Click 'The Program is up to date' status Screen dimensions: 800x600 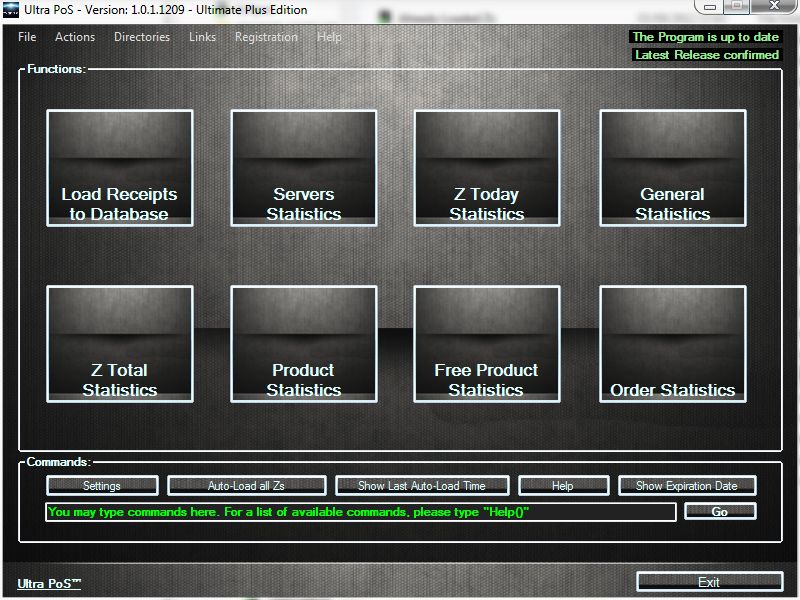pos(705,37)
